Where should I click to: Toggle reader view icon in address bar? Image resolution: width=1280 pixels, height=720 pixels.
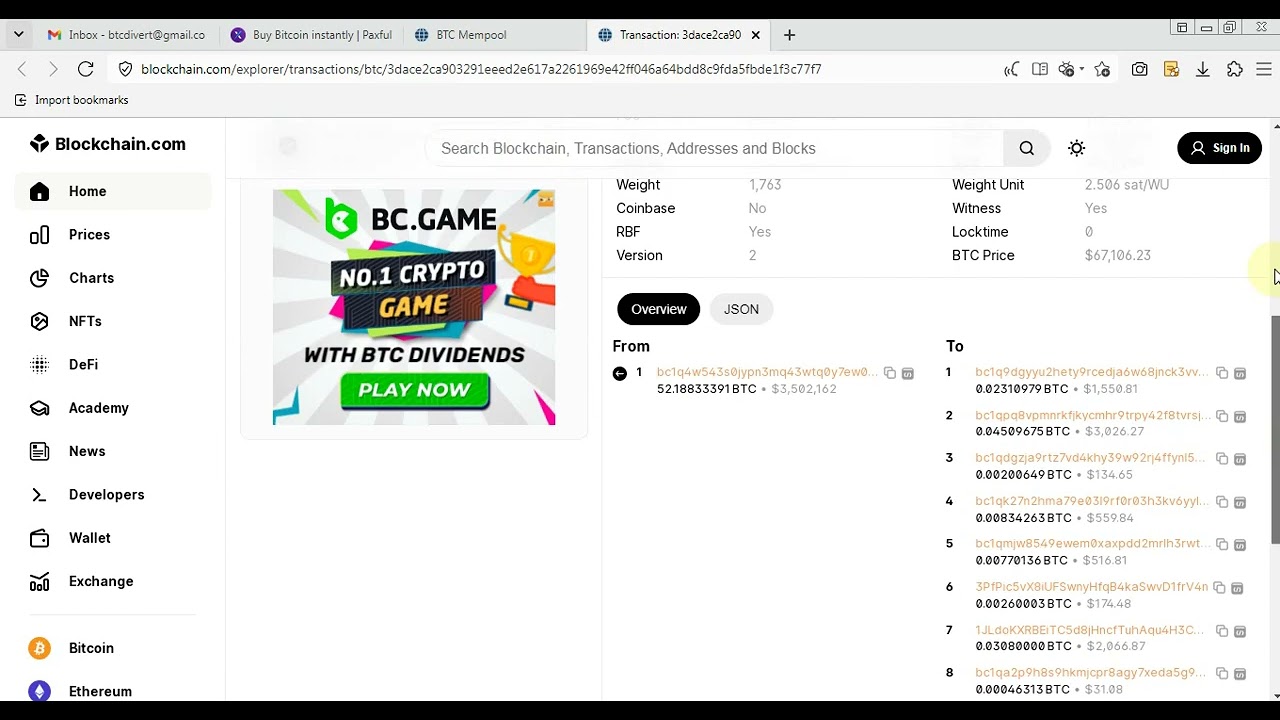[1040, 69]
